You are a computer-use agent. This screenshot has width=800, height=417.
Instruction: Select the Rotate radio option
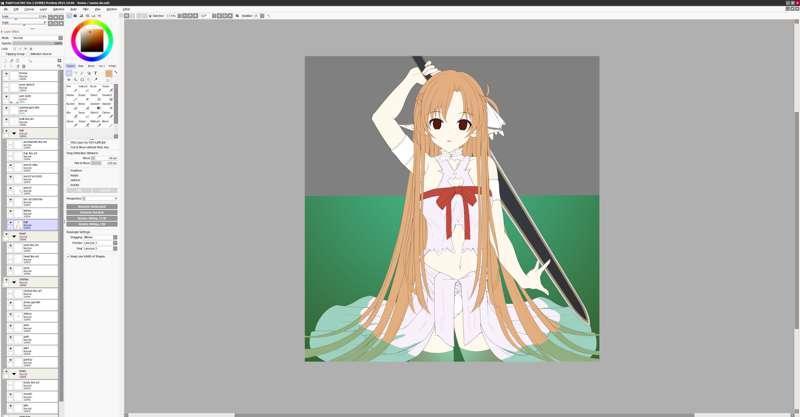coord(69,185)
